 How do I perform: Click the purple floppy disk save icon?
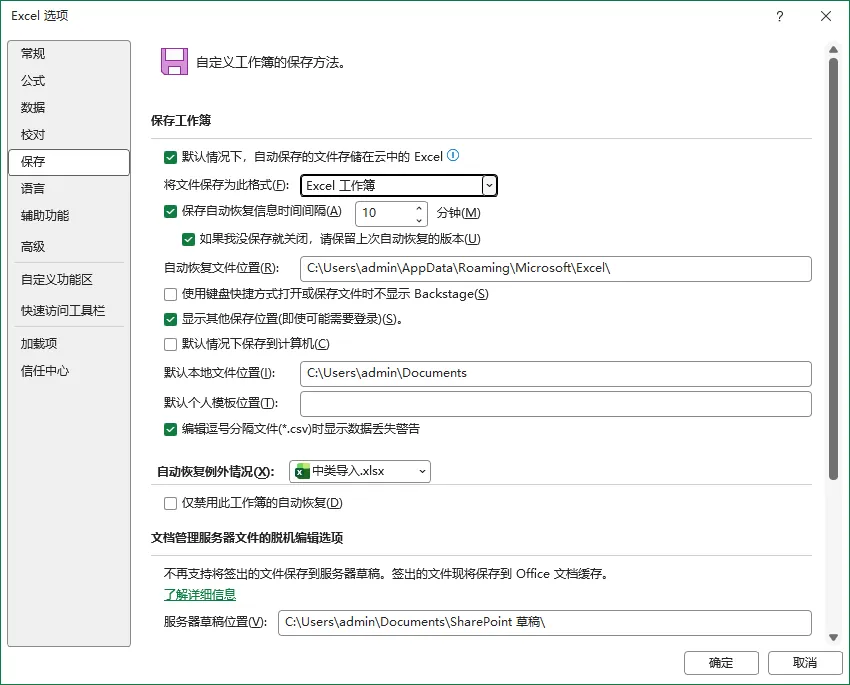(x=174, y=61)
